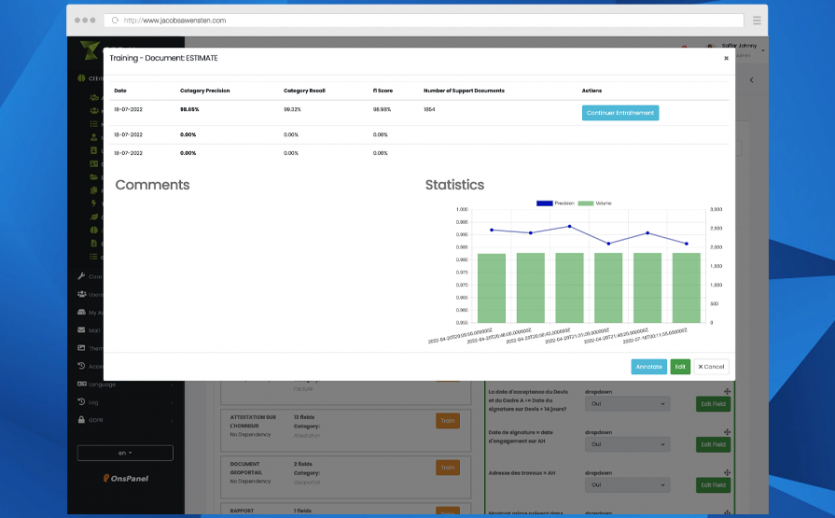Click the OnsPanel brand logo in sidebar footer
The height and width of the screenshot is (518, 835).
pyautogui.click(x=126, y=478)
